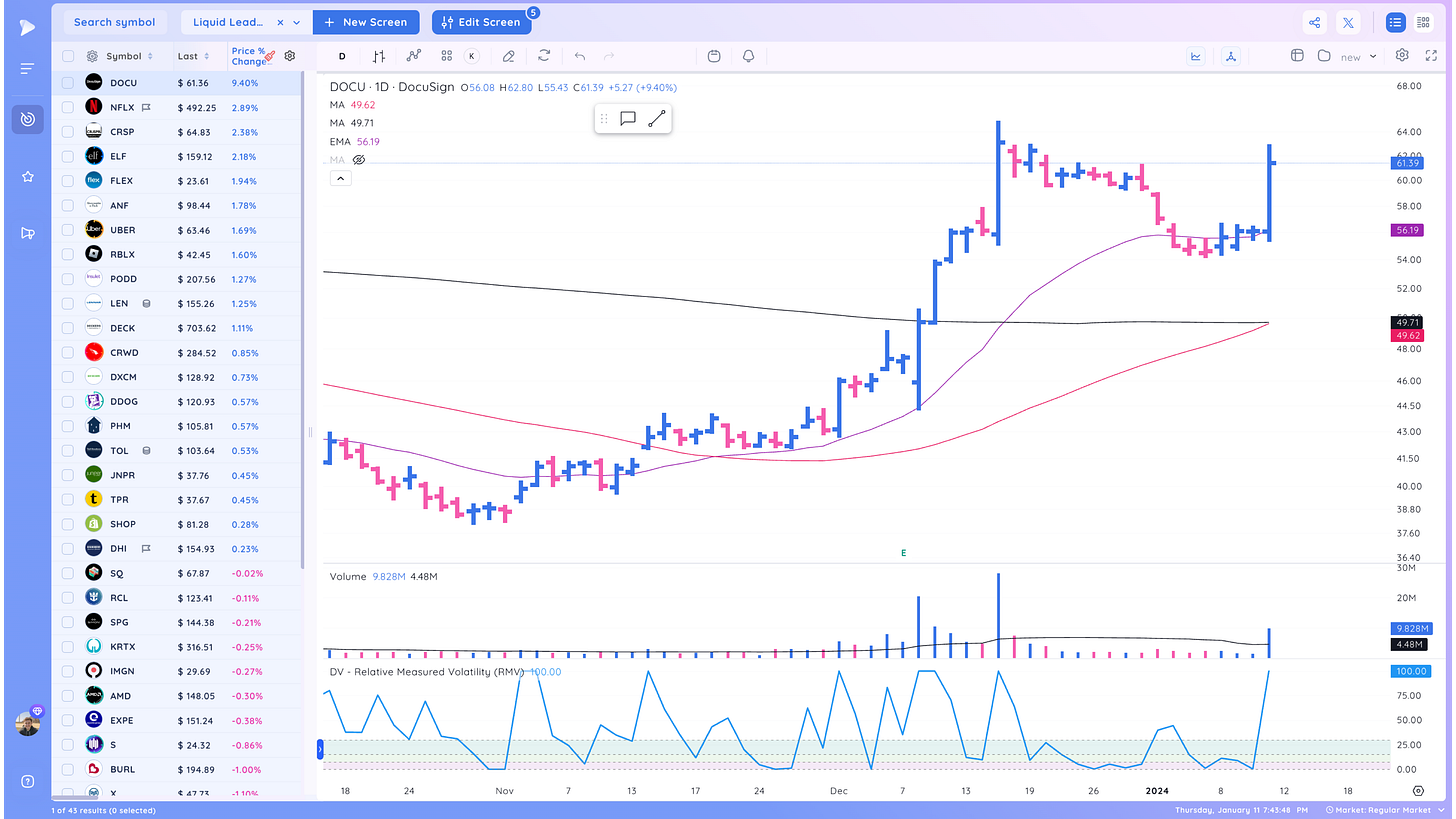Check the UBER row checkbox
Screen dimensions: 1456x819
click(x=68, y=230)
